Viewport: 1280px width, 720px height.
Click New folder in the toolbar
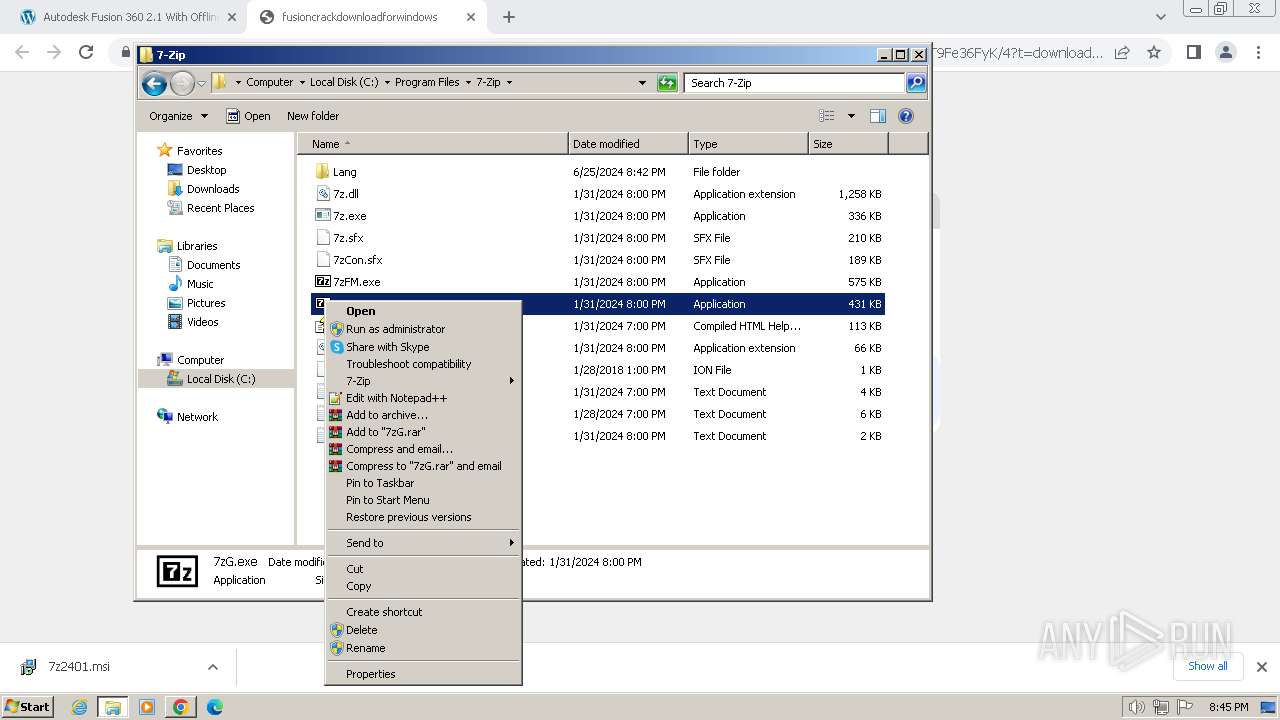coord(313,116)
